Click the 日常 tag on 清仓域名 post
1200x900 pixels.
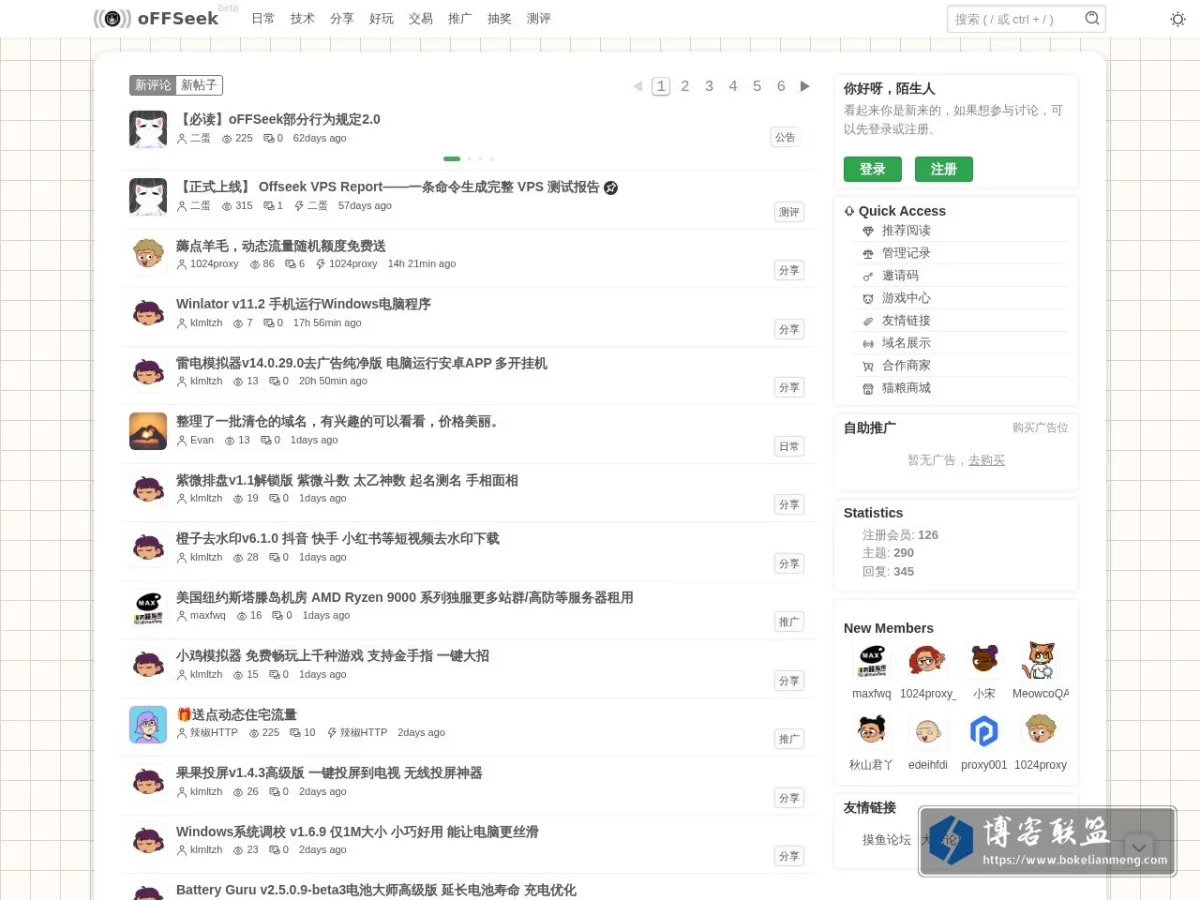(x=789, y=446)
